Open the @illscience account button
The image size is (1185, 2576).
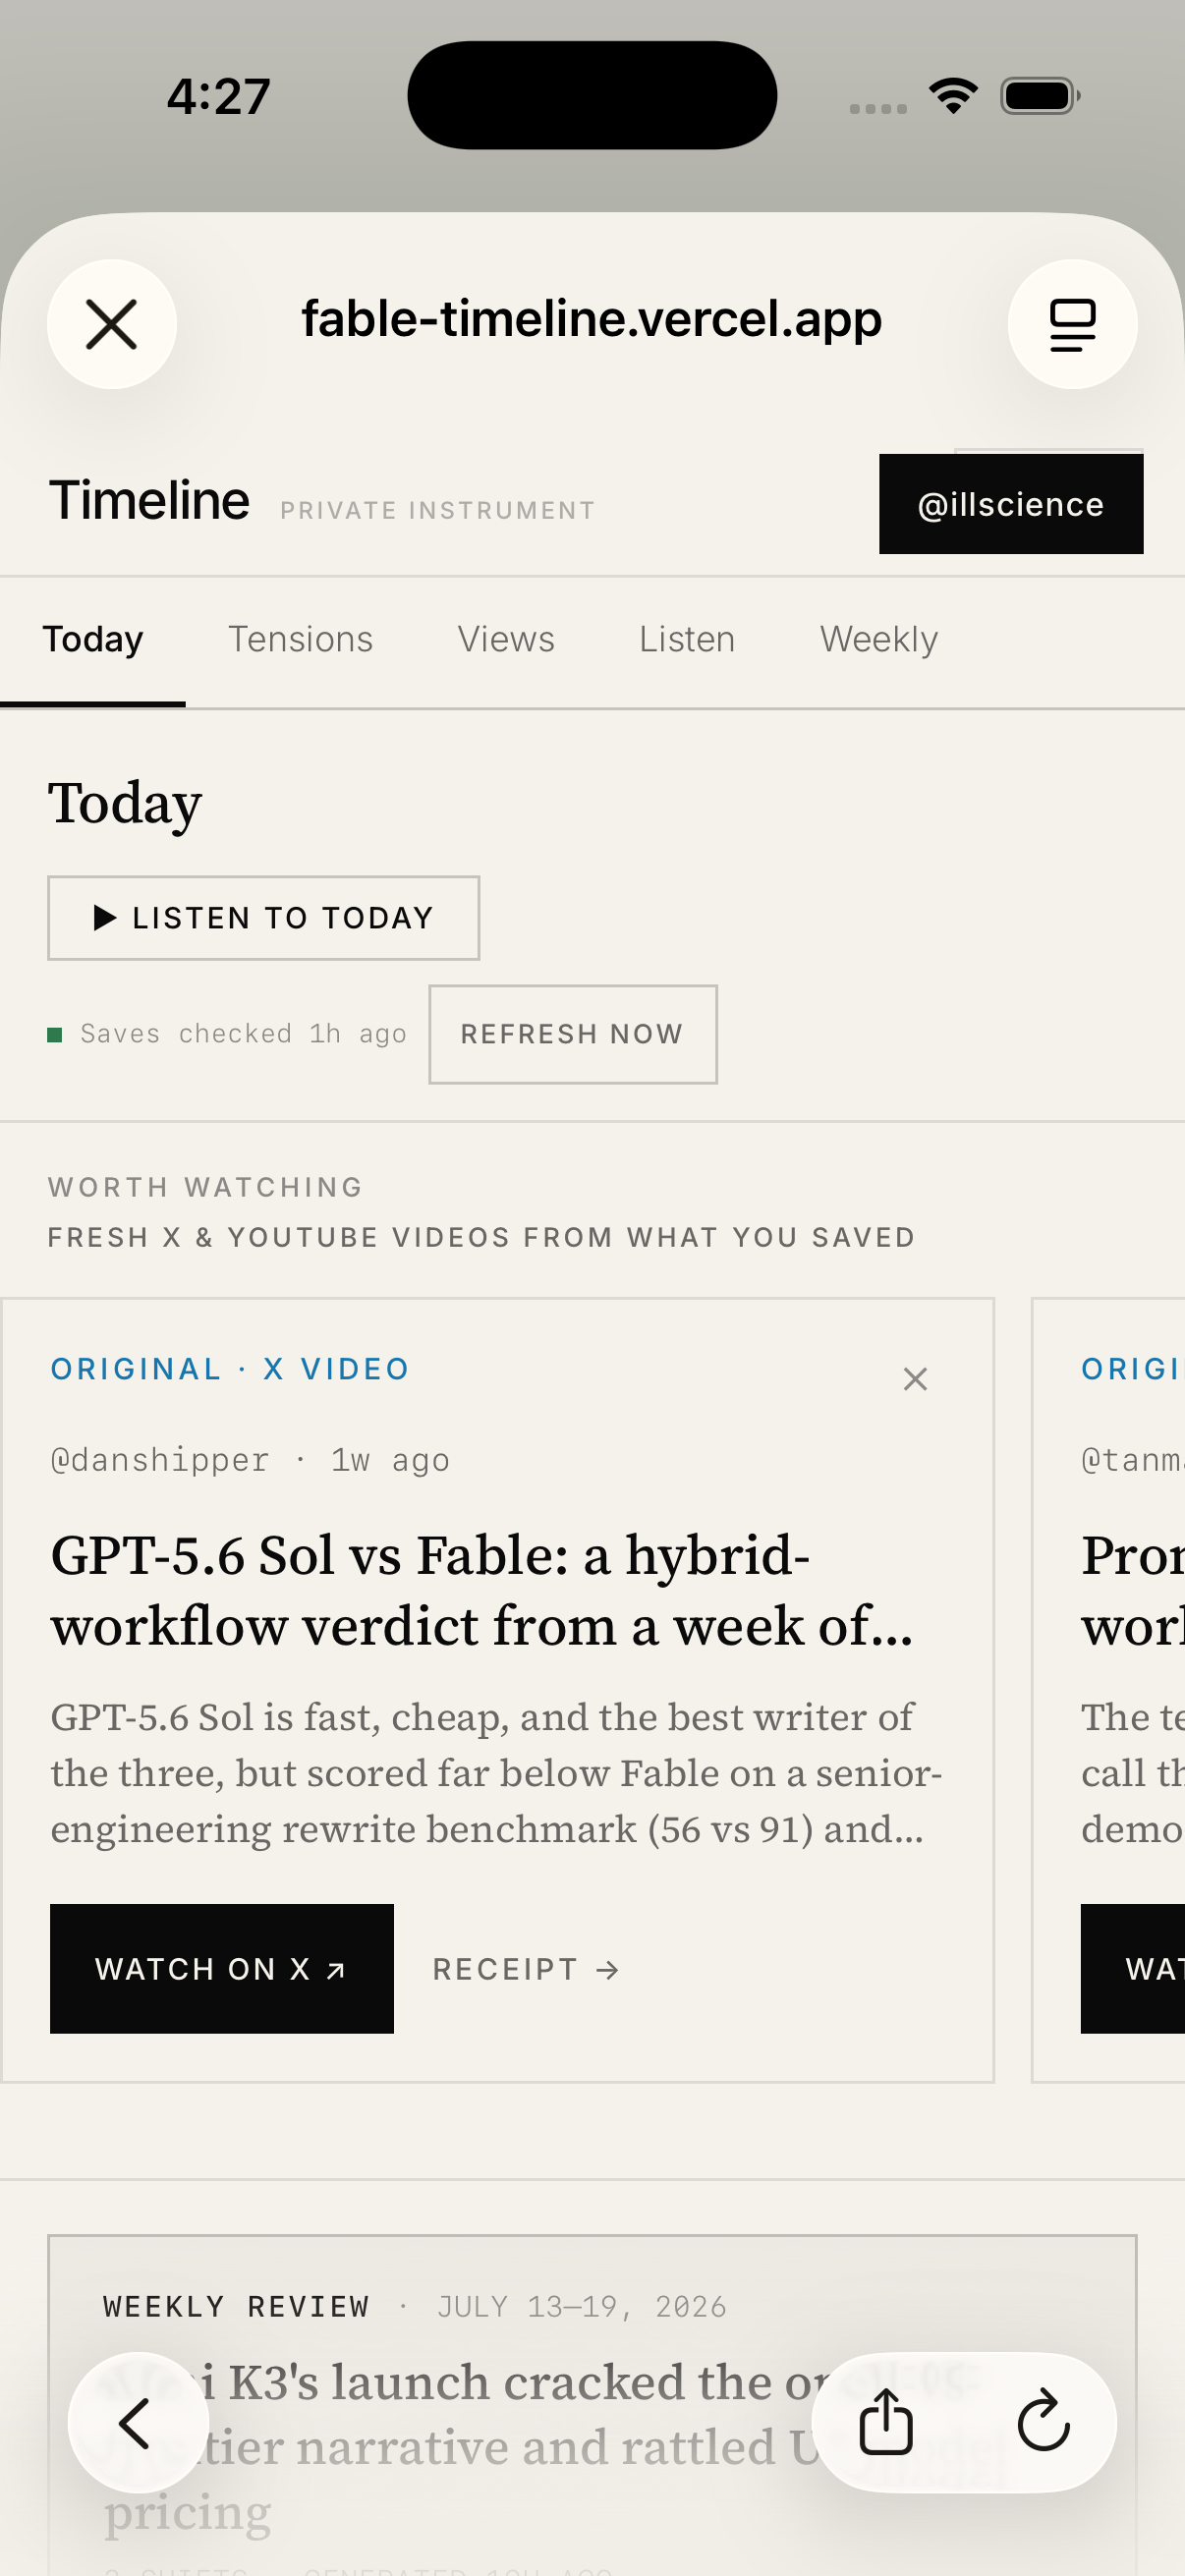tap(1011, 504)
